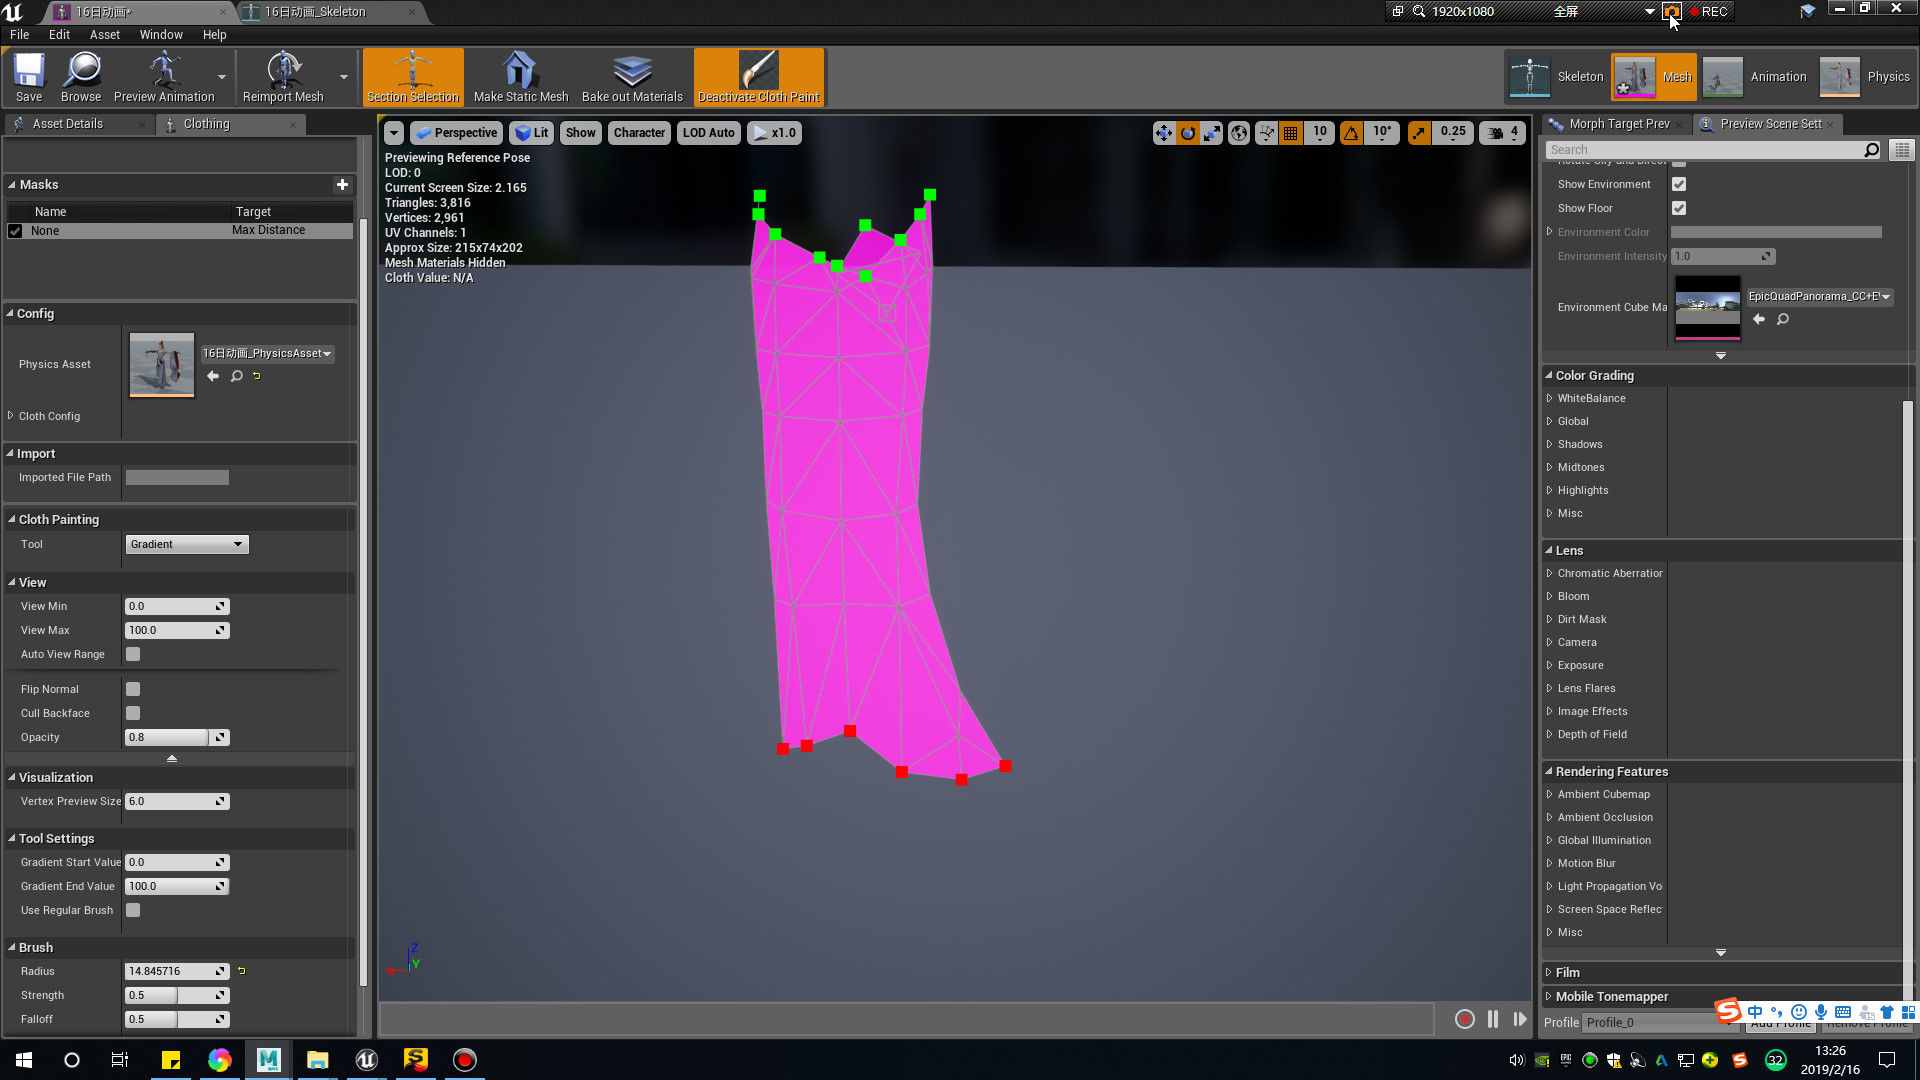
Task: Toggle rotation snapping angle icon
Action: pos(1351,133)
